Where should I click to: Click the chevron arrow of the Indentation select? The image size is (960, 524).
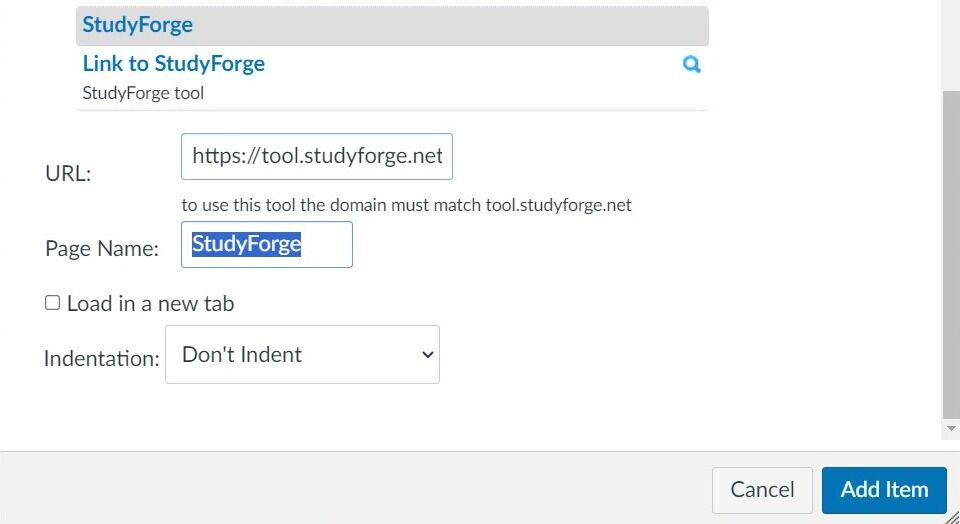(427, 355)
